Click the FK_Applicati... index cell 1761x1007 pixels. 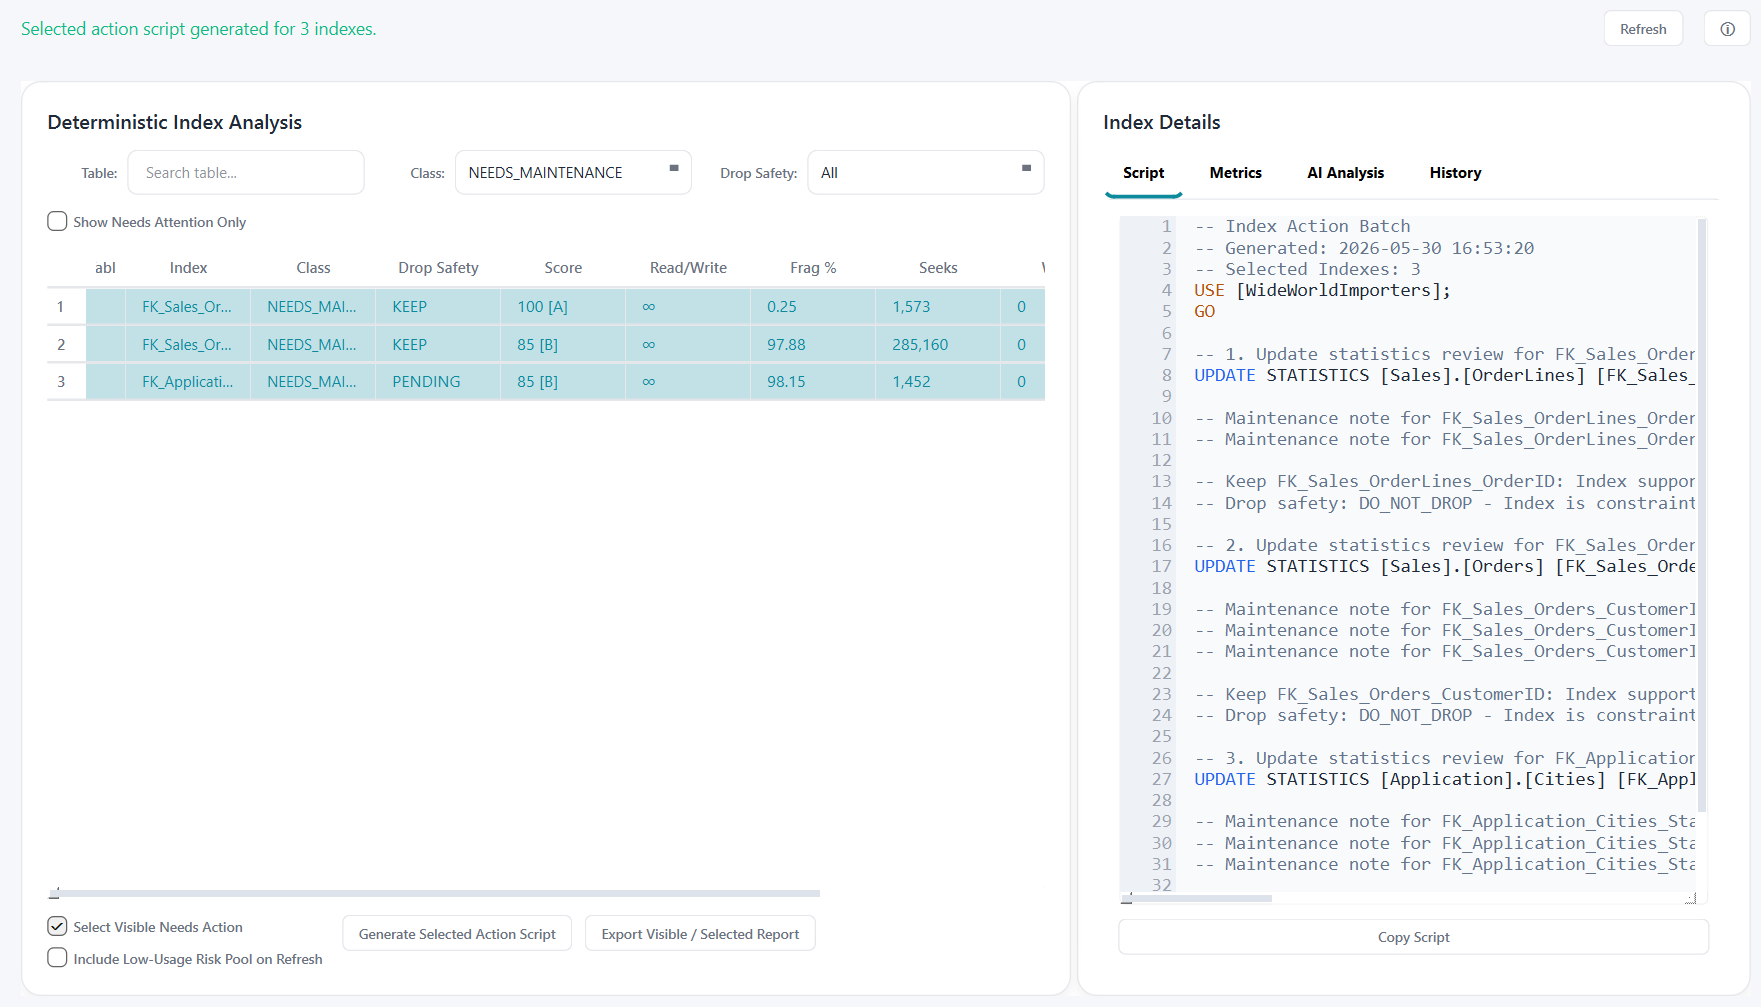point(188,382)
